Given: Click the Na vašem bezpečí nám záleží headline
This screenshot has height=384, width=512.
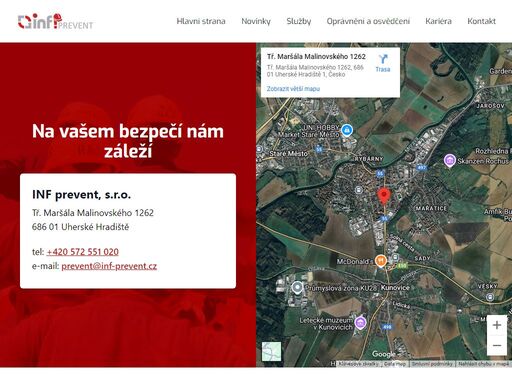Looking at the screenshot, I should pos(128,141).
